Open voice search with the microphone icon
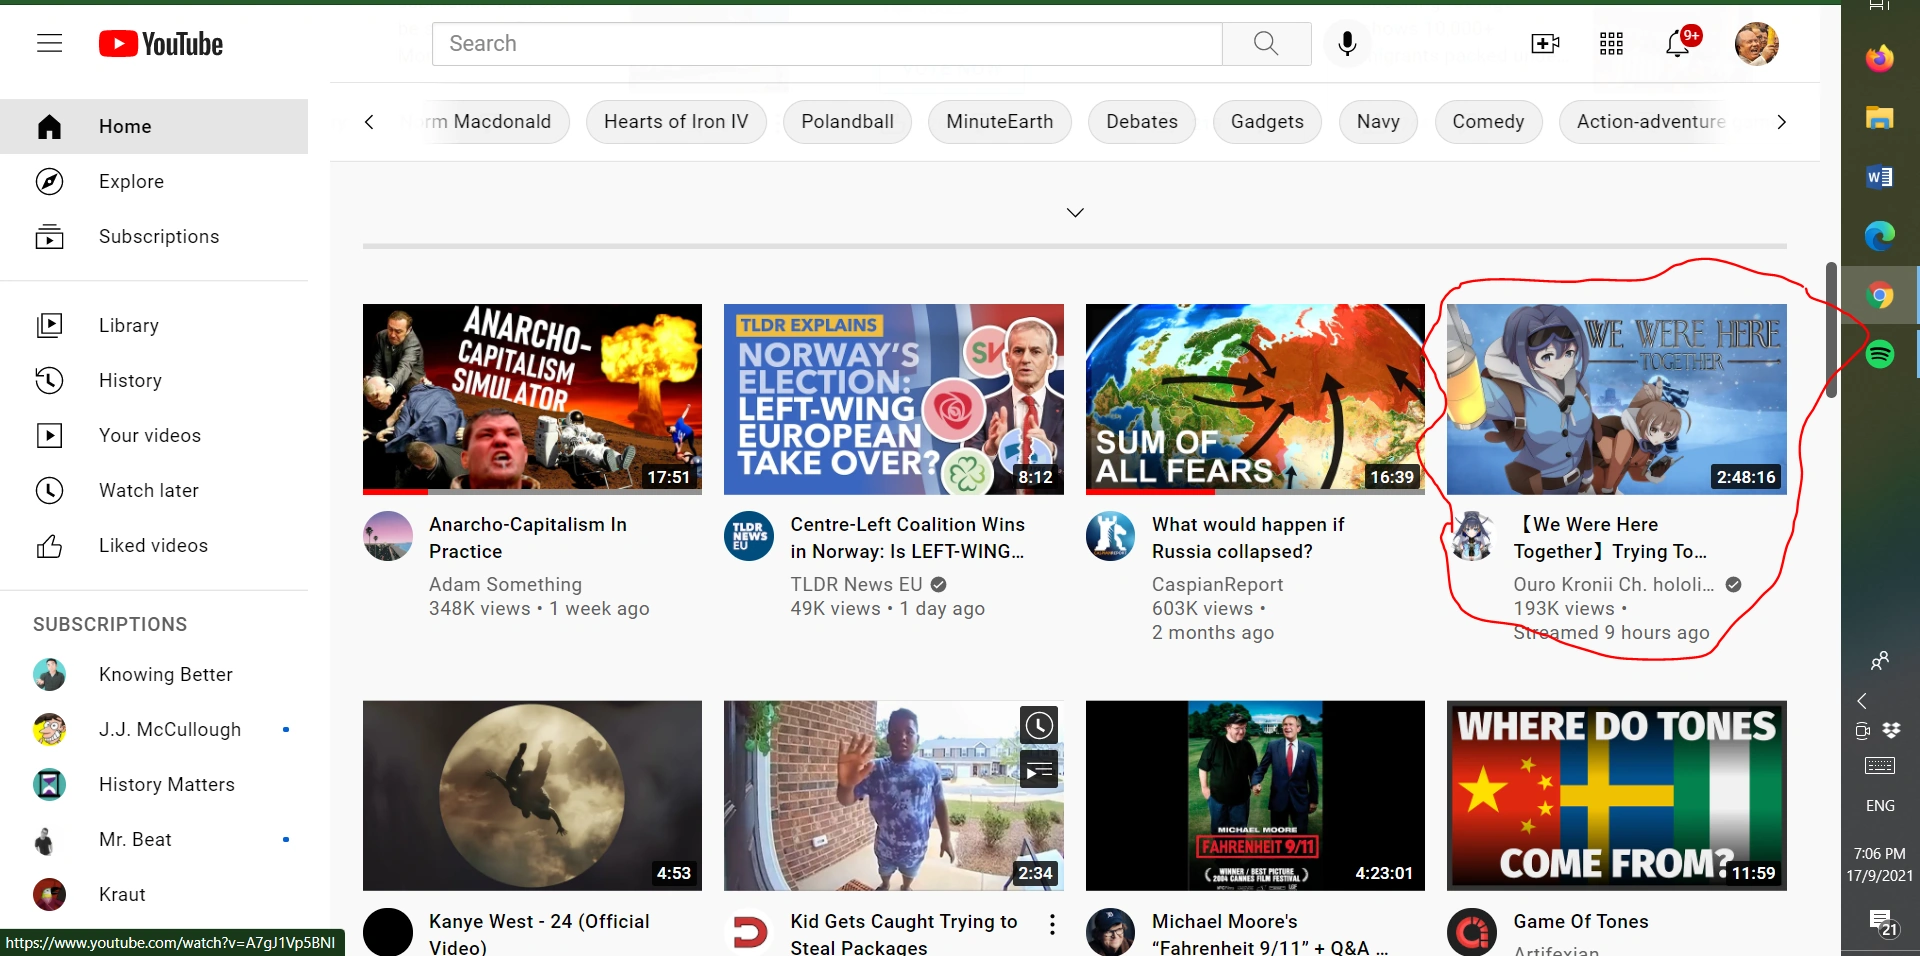1920x956 pixels. pyautogui.click(x=1346, y=43)
